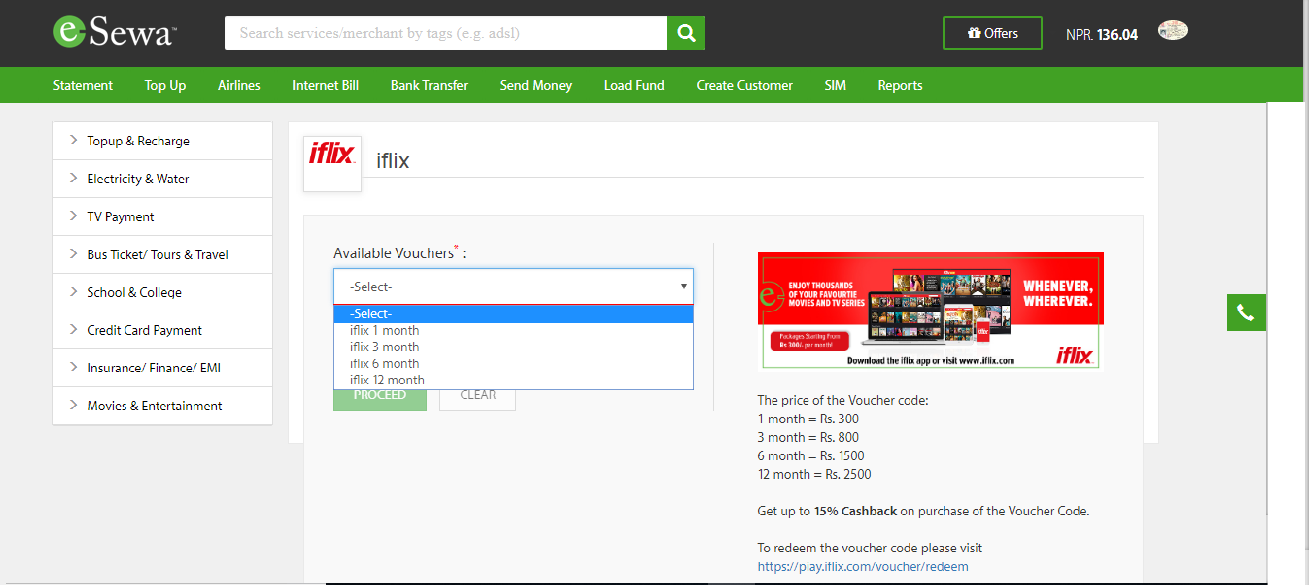
Task: Choose iflix 12 month voucher option
Action: (513, 380)
